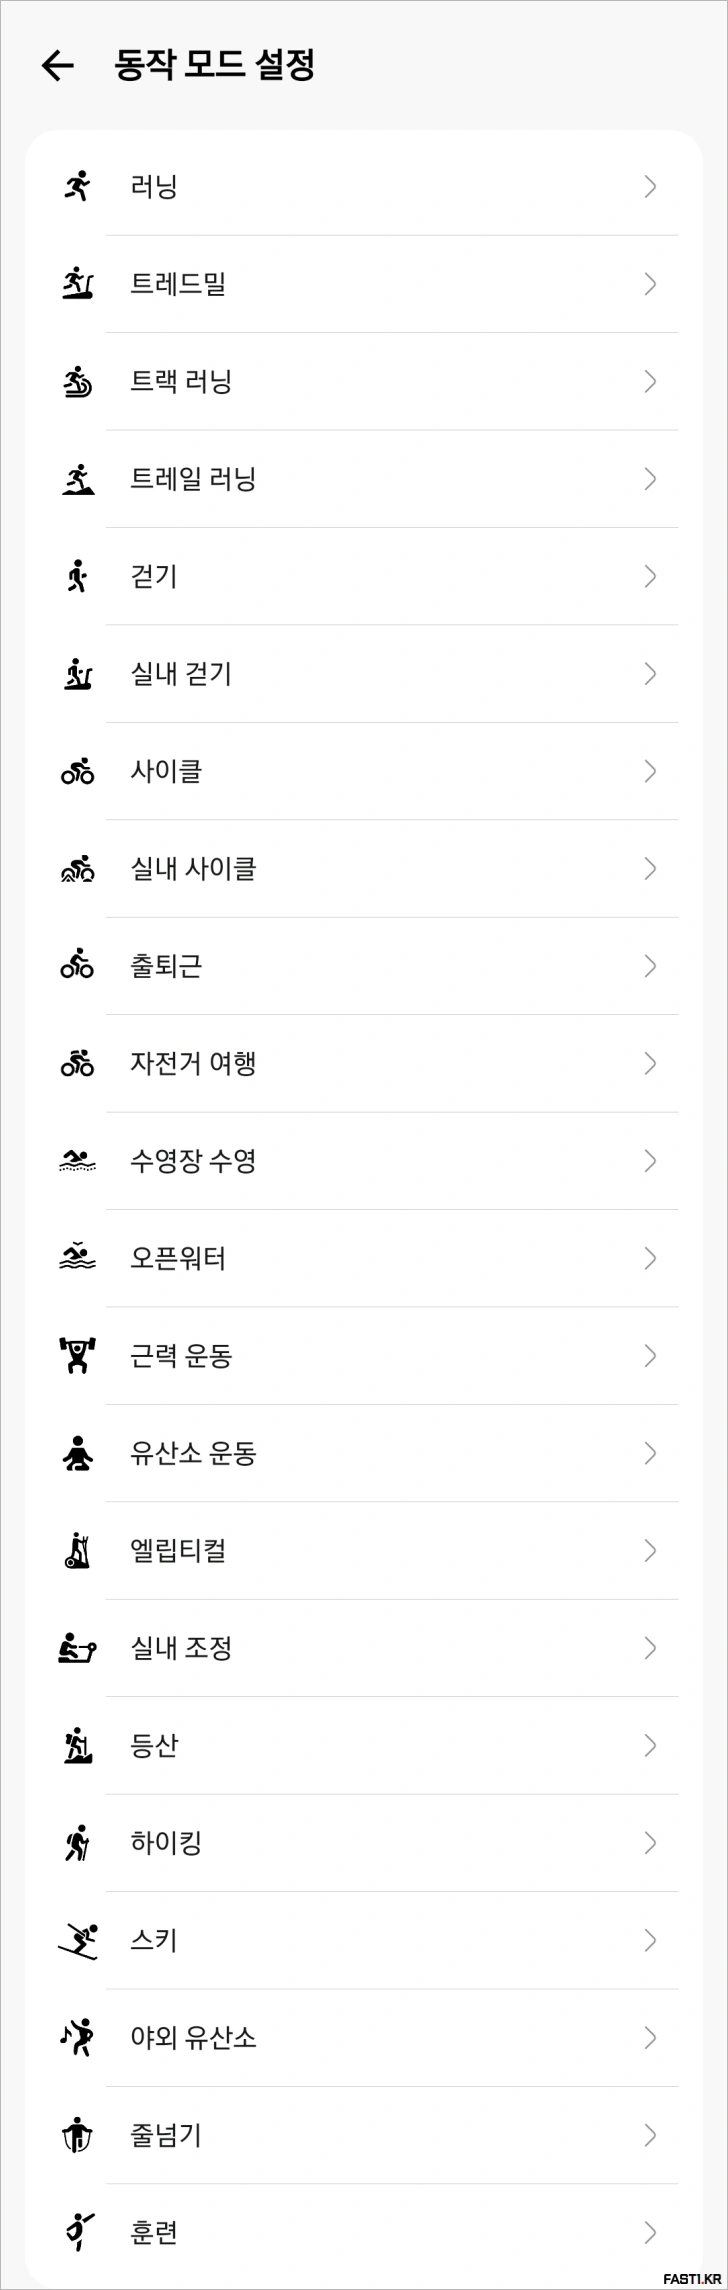Select the pool swimming icon next to 수영장 수영
The height and width of the screenshot is (2290, 728).
[x=76, y=1161]
